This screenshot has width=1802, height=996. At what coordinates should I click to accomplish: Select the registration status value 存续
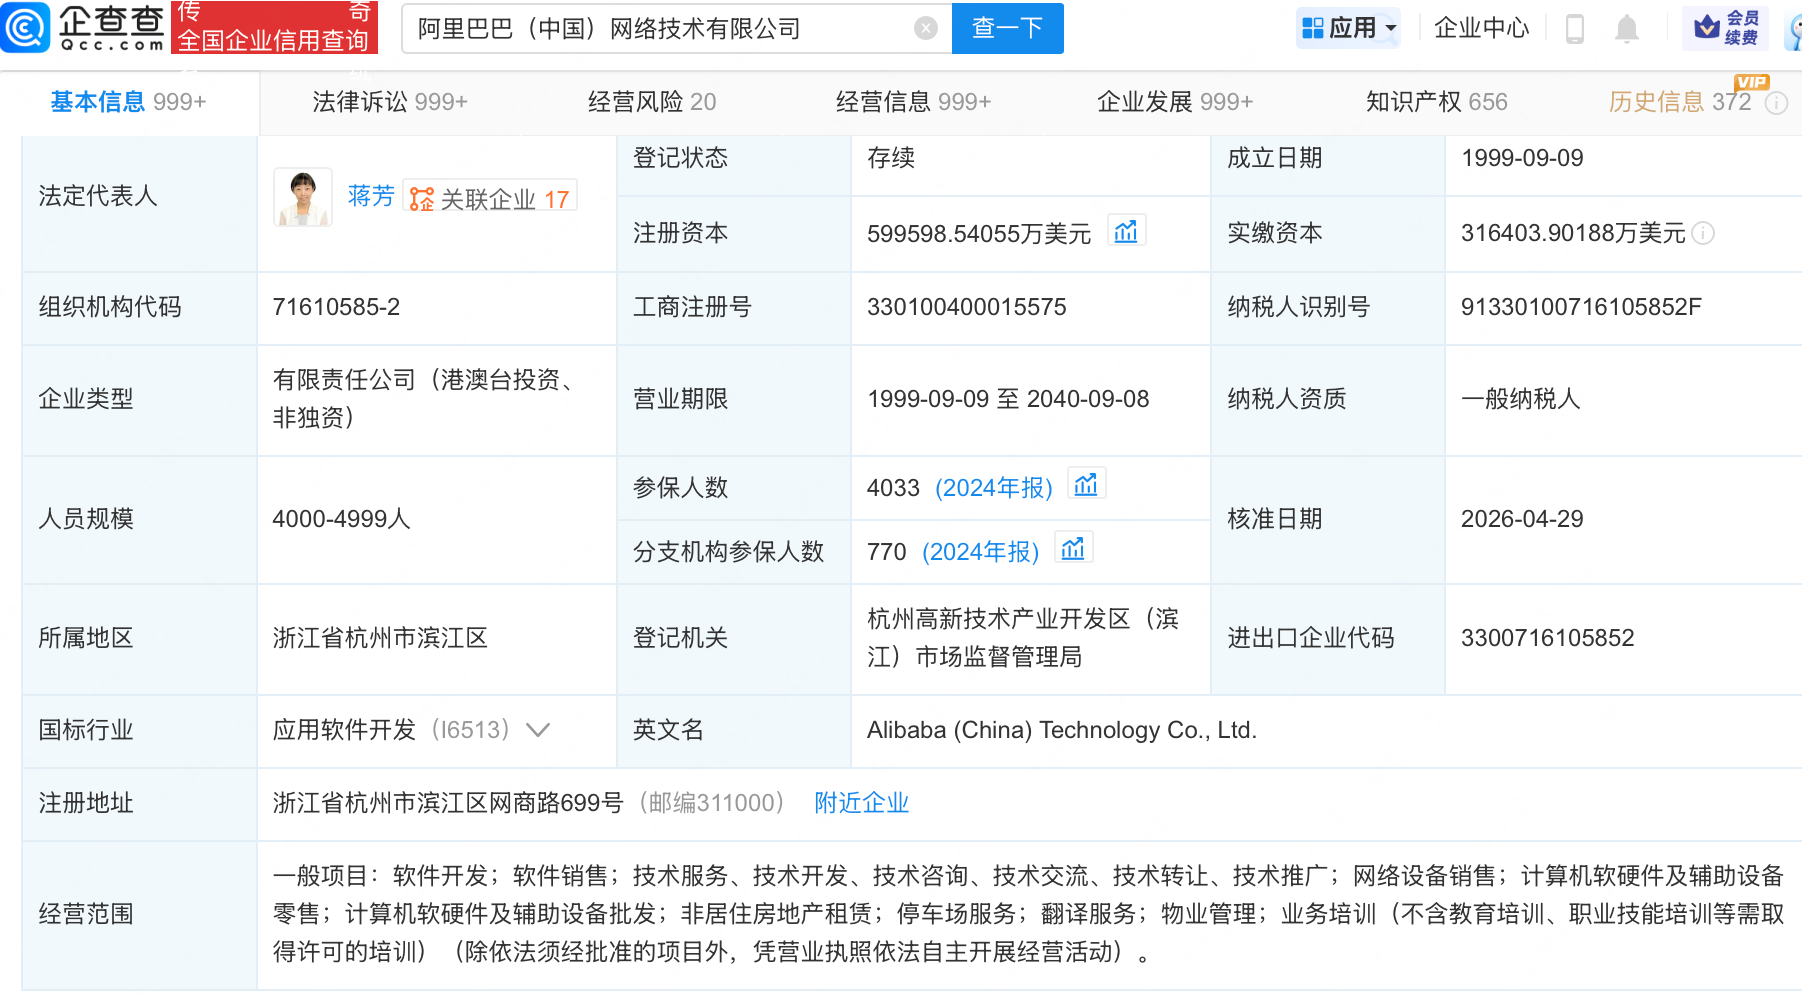891,158
